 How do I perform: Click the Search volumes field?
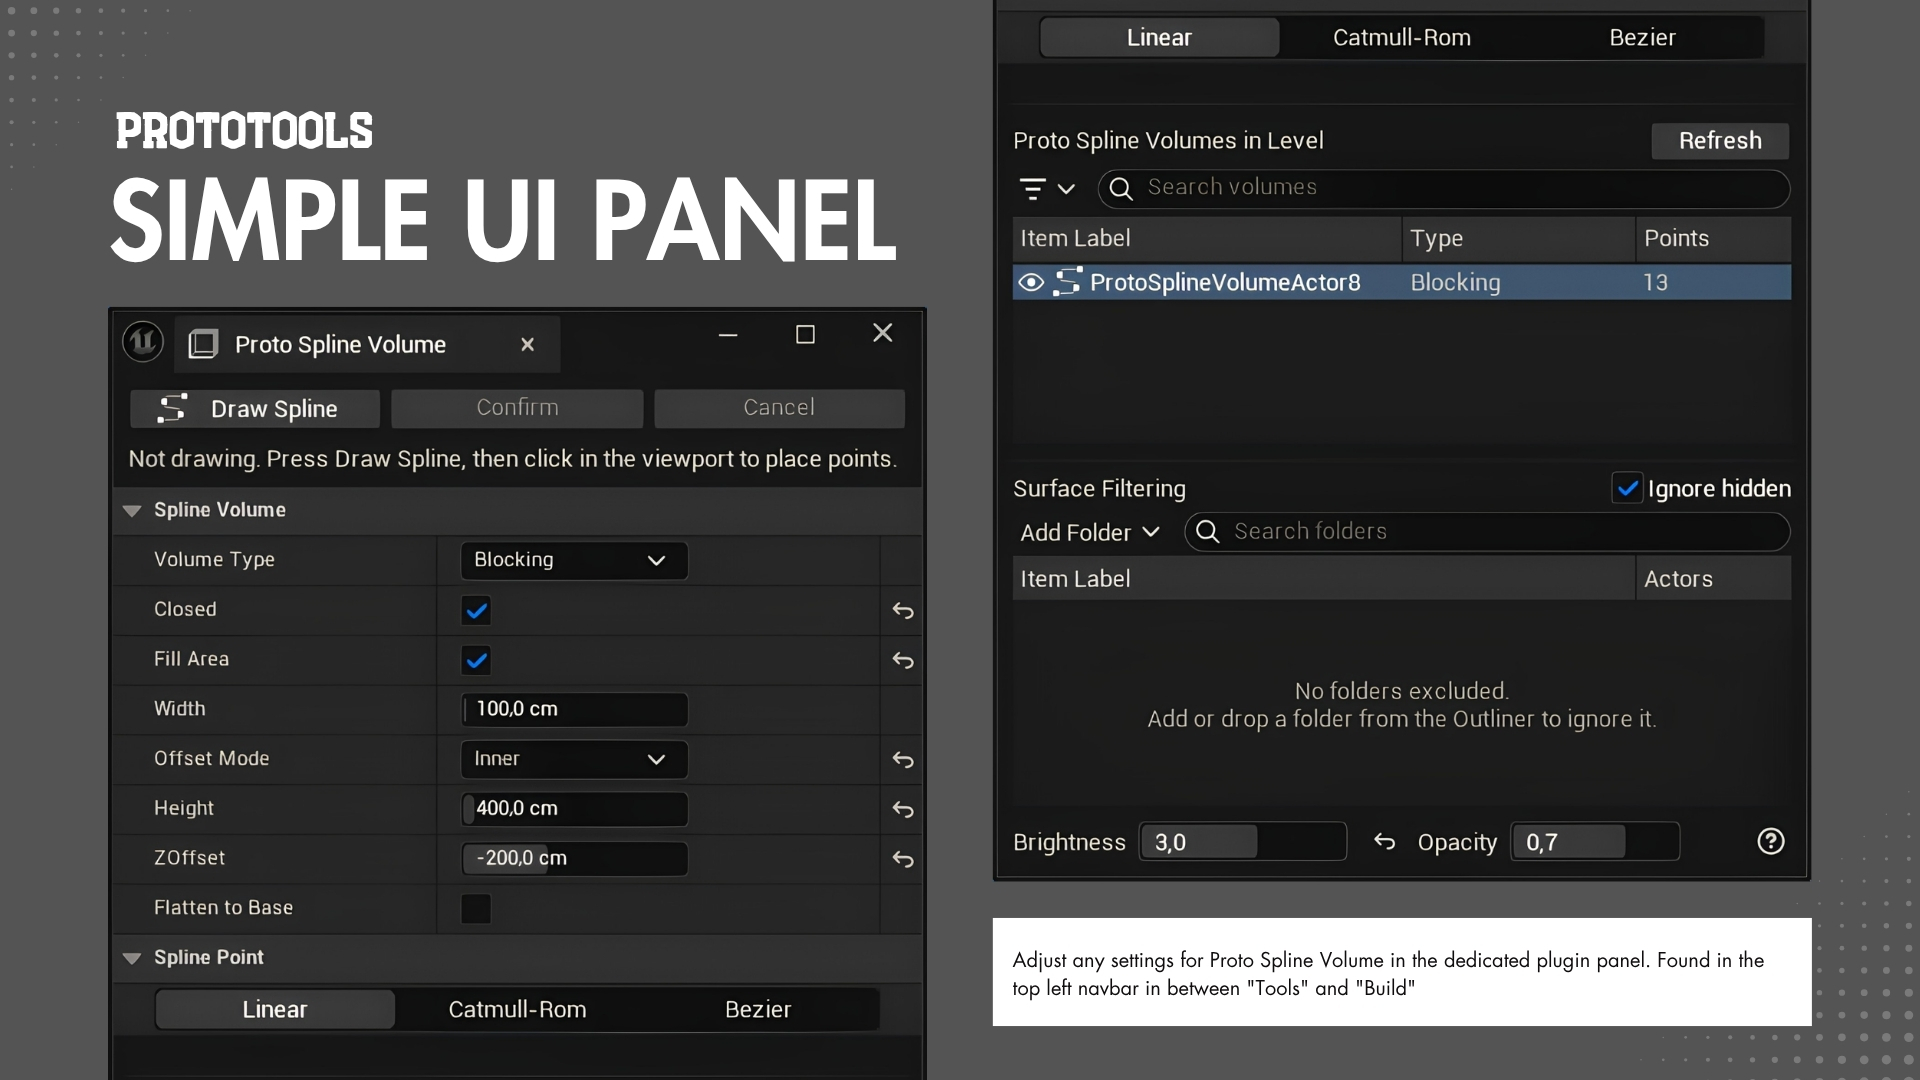point(1443,188)
